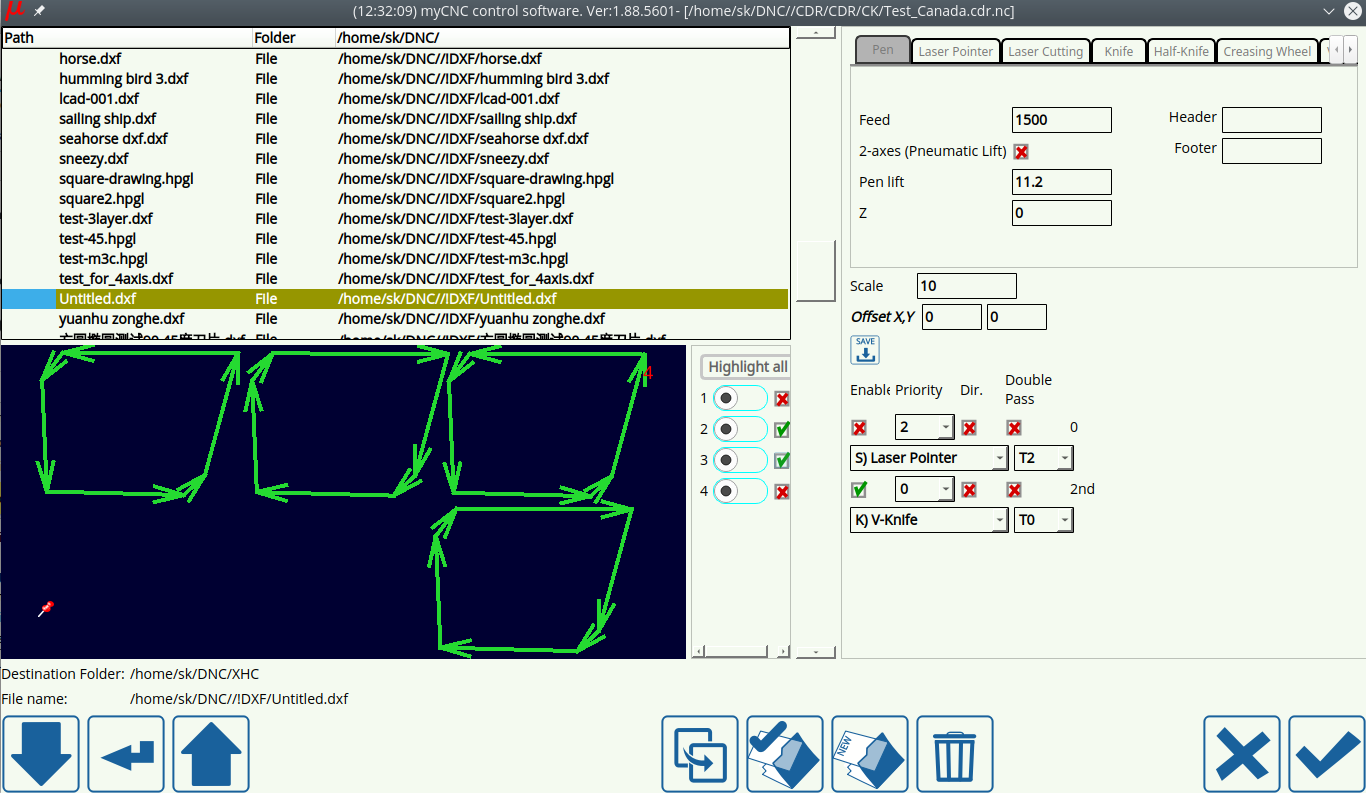The width and height of the screenshot is (1366, 793).
Task: Flip the layer 1 toggle switch
Action: 739,398
